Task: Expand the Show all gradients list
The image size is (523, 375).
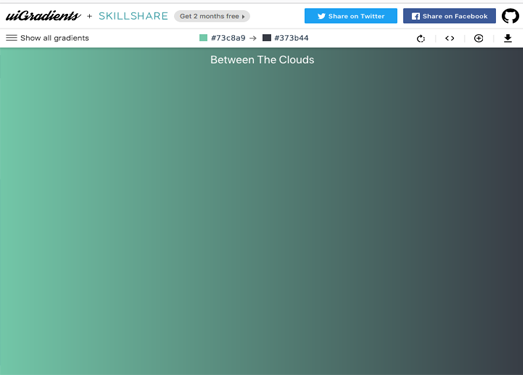Action: pyautogui.click(x=47, y=38)
